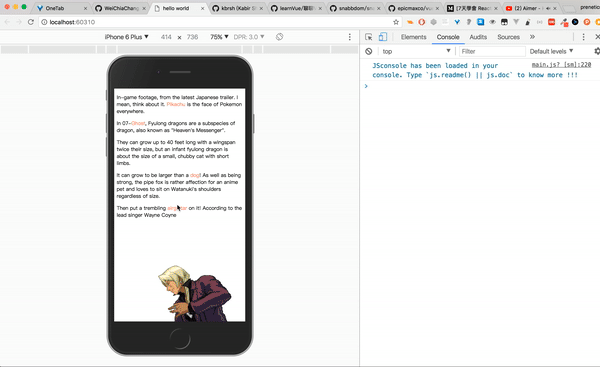Open the top execution context dropdown
This screenshot has width=600, height=367.
(x=416, y=51)
